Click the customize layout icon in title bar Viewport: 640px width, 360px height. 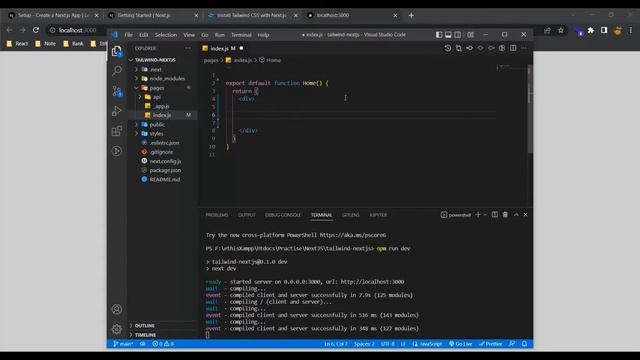click(471, 35)
